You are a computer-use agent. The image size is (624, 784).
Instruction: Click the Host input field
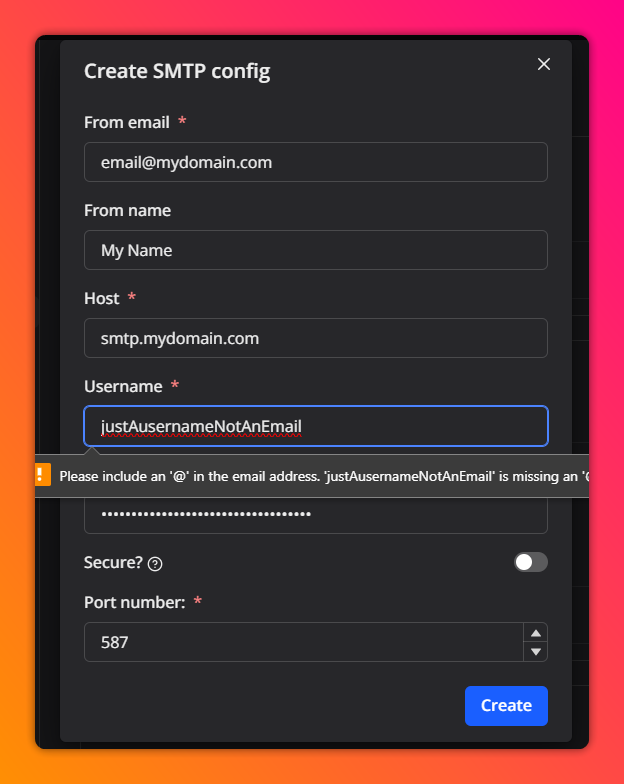point(316,338)
